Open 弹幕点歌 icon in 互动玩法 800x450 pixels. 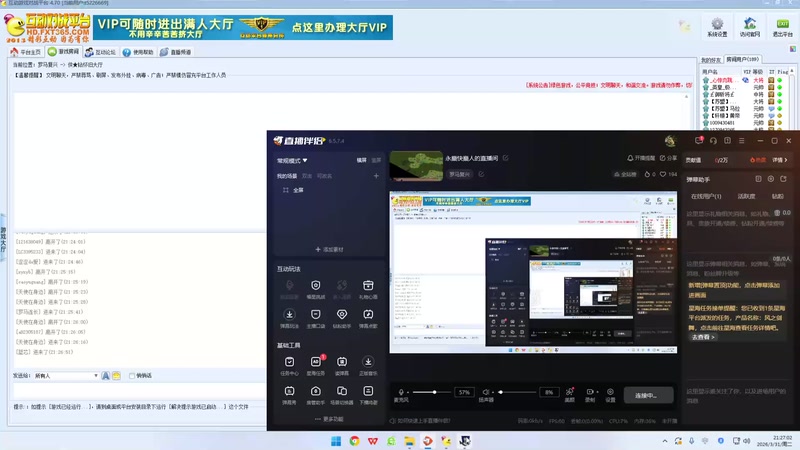click(x=368, y=314)
